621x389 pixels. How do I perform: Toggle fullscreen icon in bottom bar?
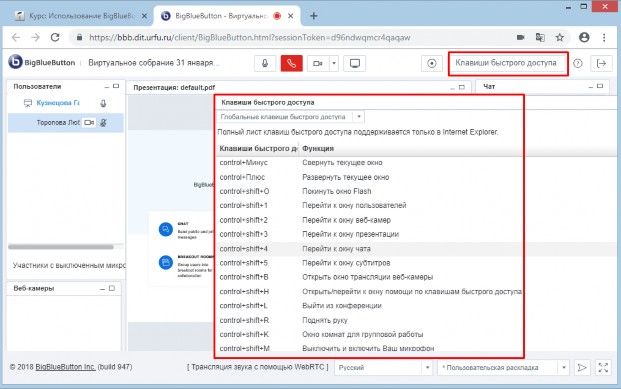(603, 368)
